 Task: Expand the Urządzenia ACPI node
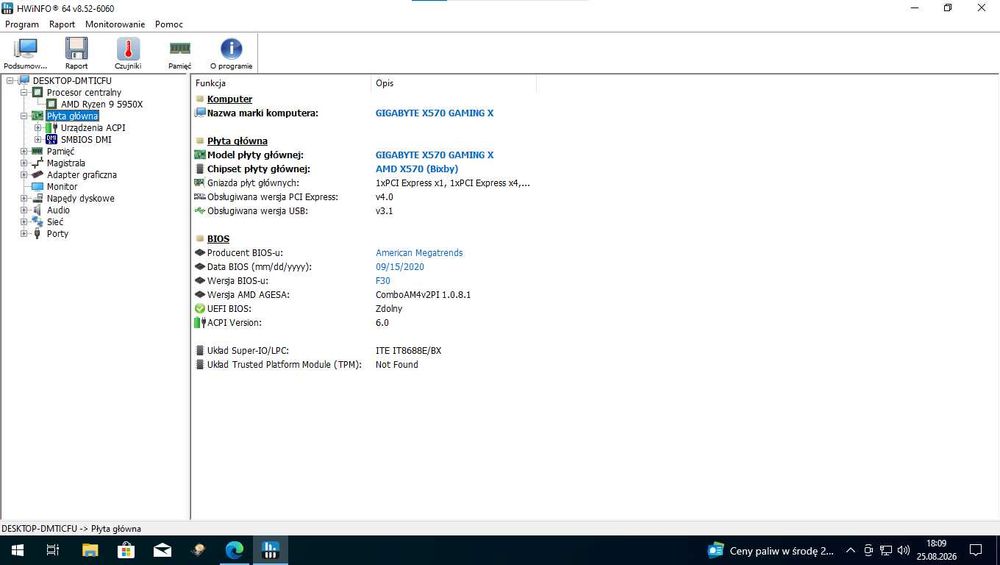tap(38, 128)
